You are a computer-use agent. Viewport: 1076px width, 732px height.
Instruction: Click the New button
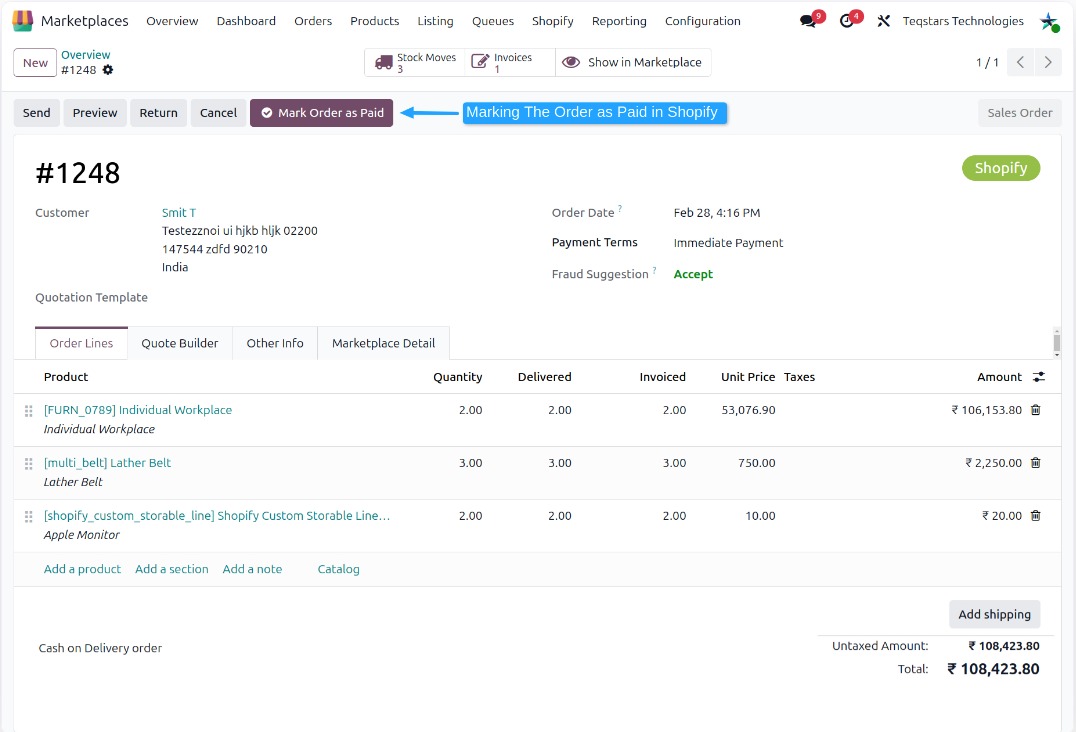35,63
